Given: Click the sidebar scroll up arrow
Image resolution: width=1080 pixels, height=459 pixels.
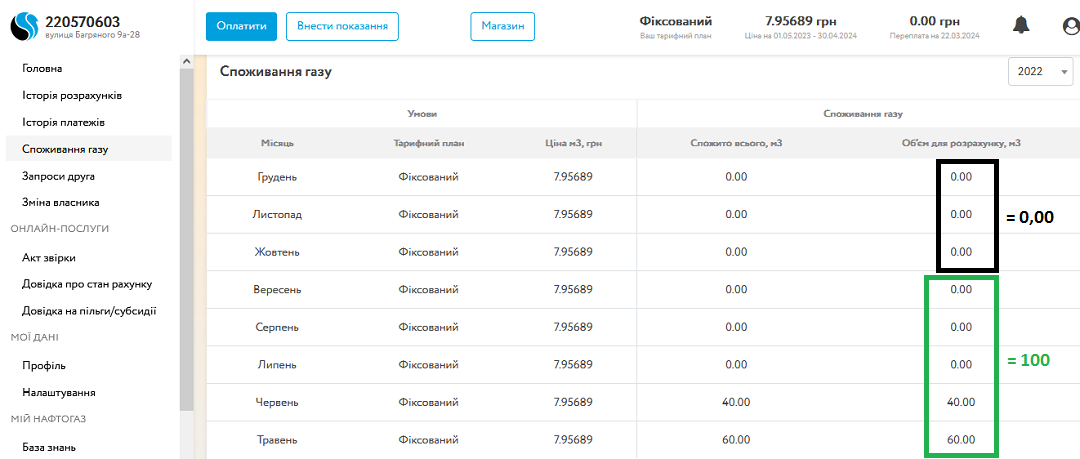Looking at the screenshot, I should 186,62.
